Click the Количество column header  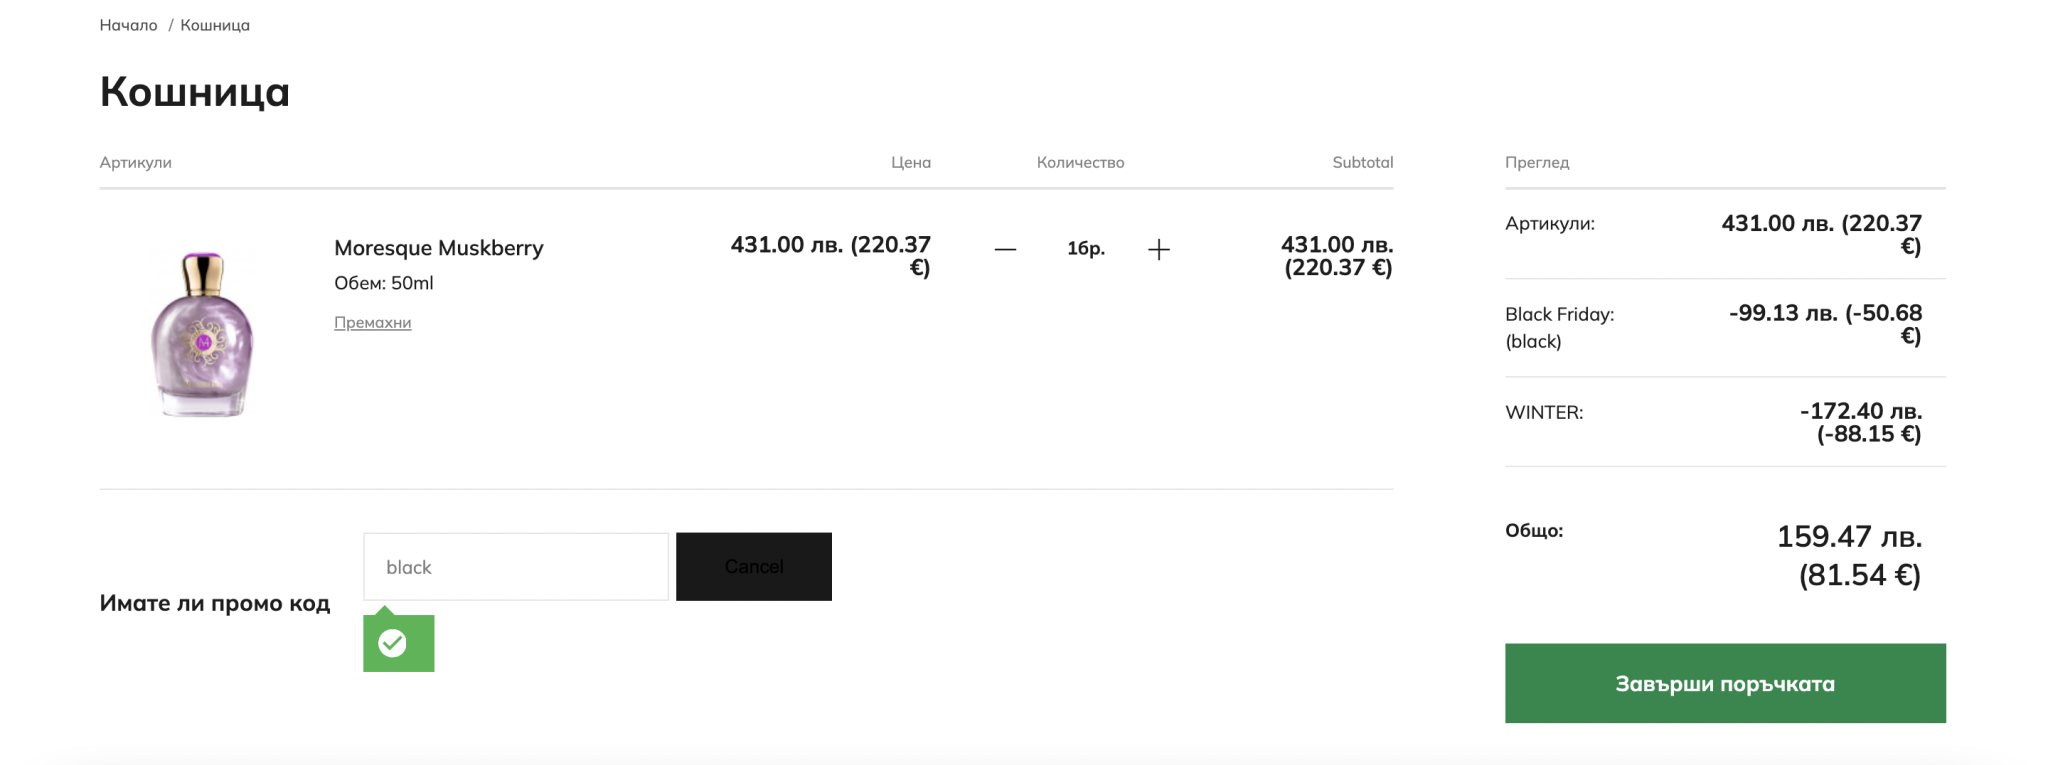[1080, 162]
